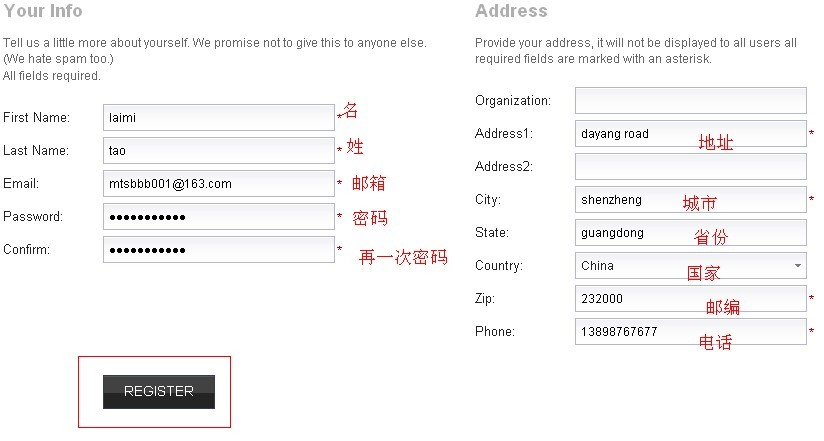Select the empty Address2 field
The width and height of the screenshot is (824, 441).
[x=691, y=167]
